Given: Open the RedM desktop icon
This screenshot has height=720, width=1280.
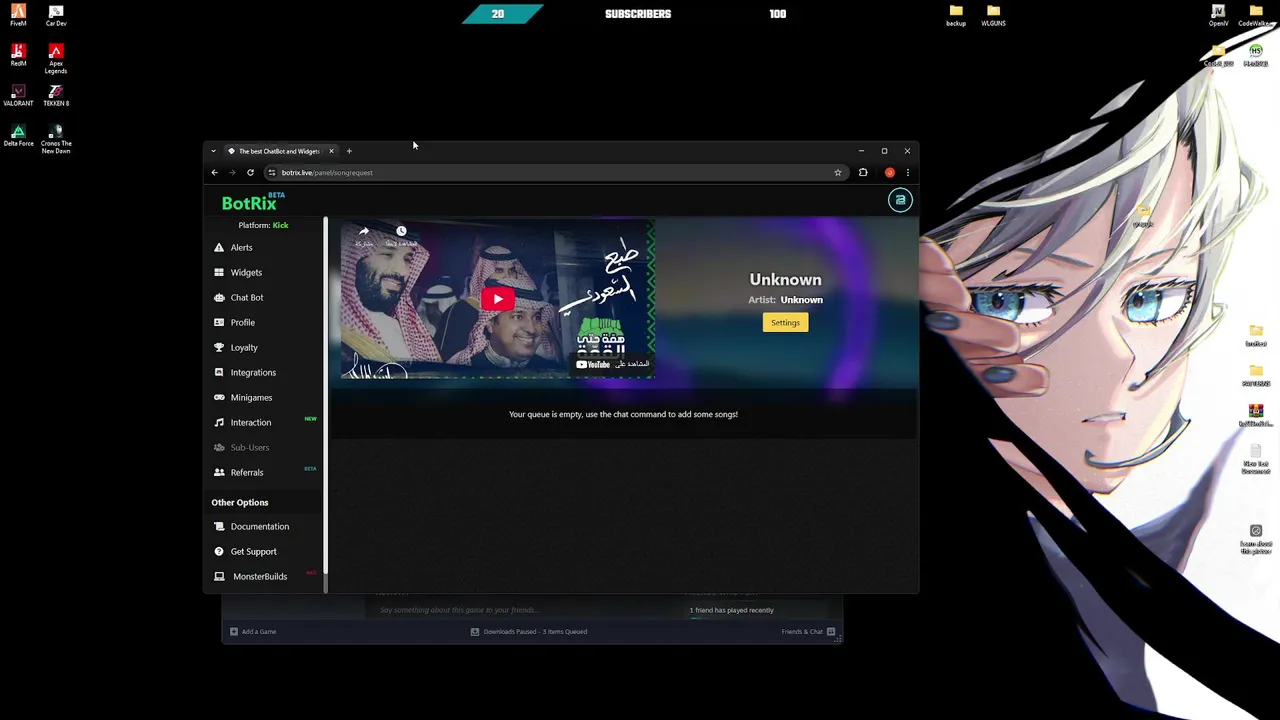Looking at the screenshot, I should (18, 56).
